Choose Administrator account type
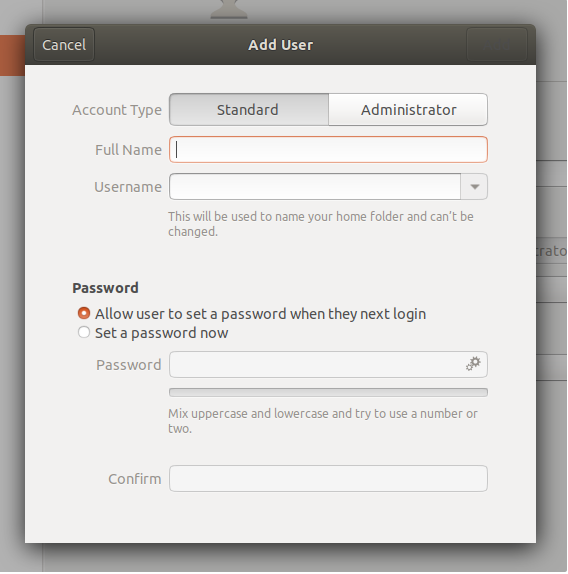The image size is (568, 574). click(x=408, y=110)
